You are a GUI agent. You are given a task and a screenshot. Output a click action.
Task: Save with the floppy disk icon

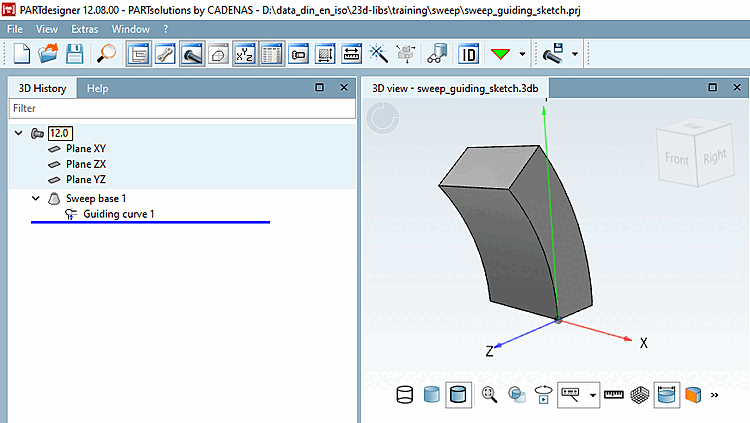coord(75,54)
